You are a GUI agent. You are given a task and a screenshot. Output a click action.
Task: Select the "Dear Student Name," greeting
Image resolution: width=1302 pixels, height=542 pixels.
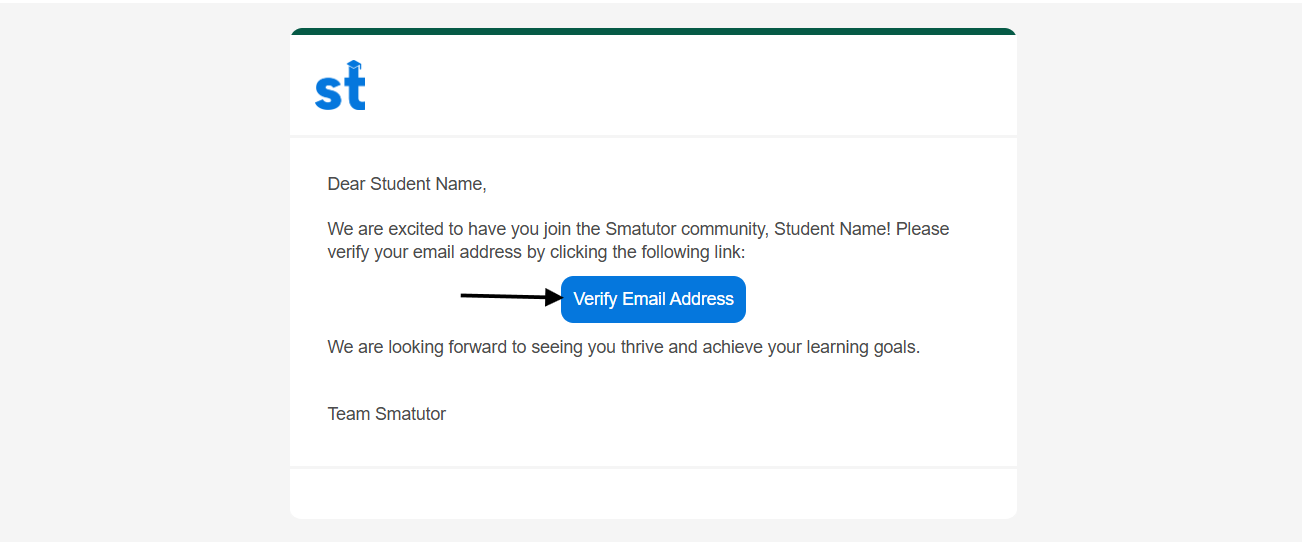point(406,184)
